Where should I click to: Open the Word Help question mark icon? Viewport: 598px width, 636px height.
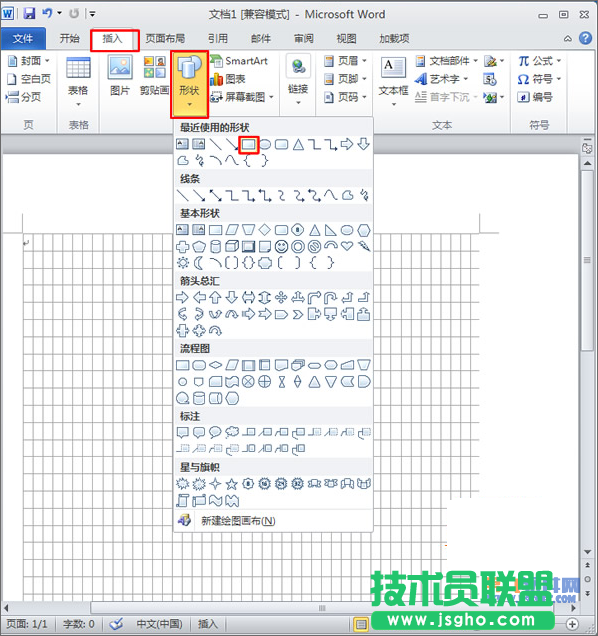585,38
